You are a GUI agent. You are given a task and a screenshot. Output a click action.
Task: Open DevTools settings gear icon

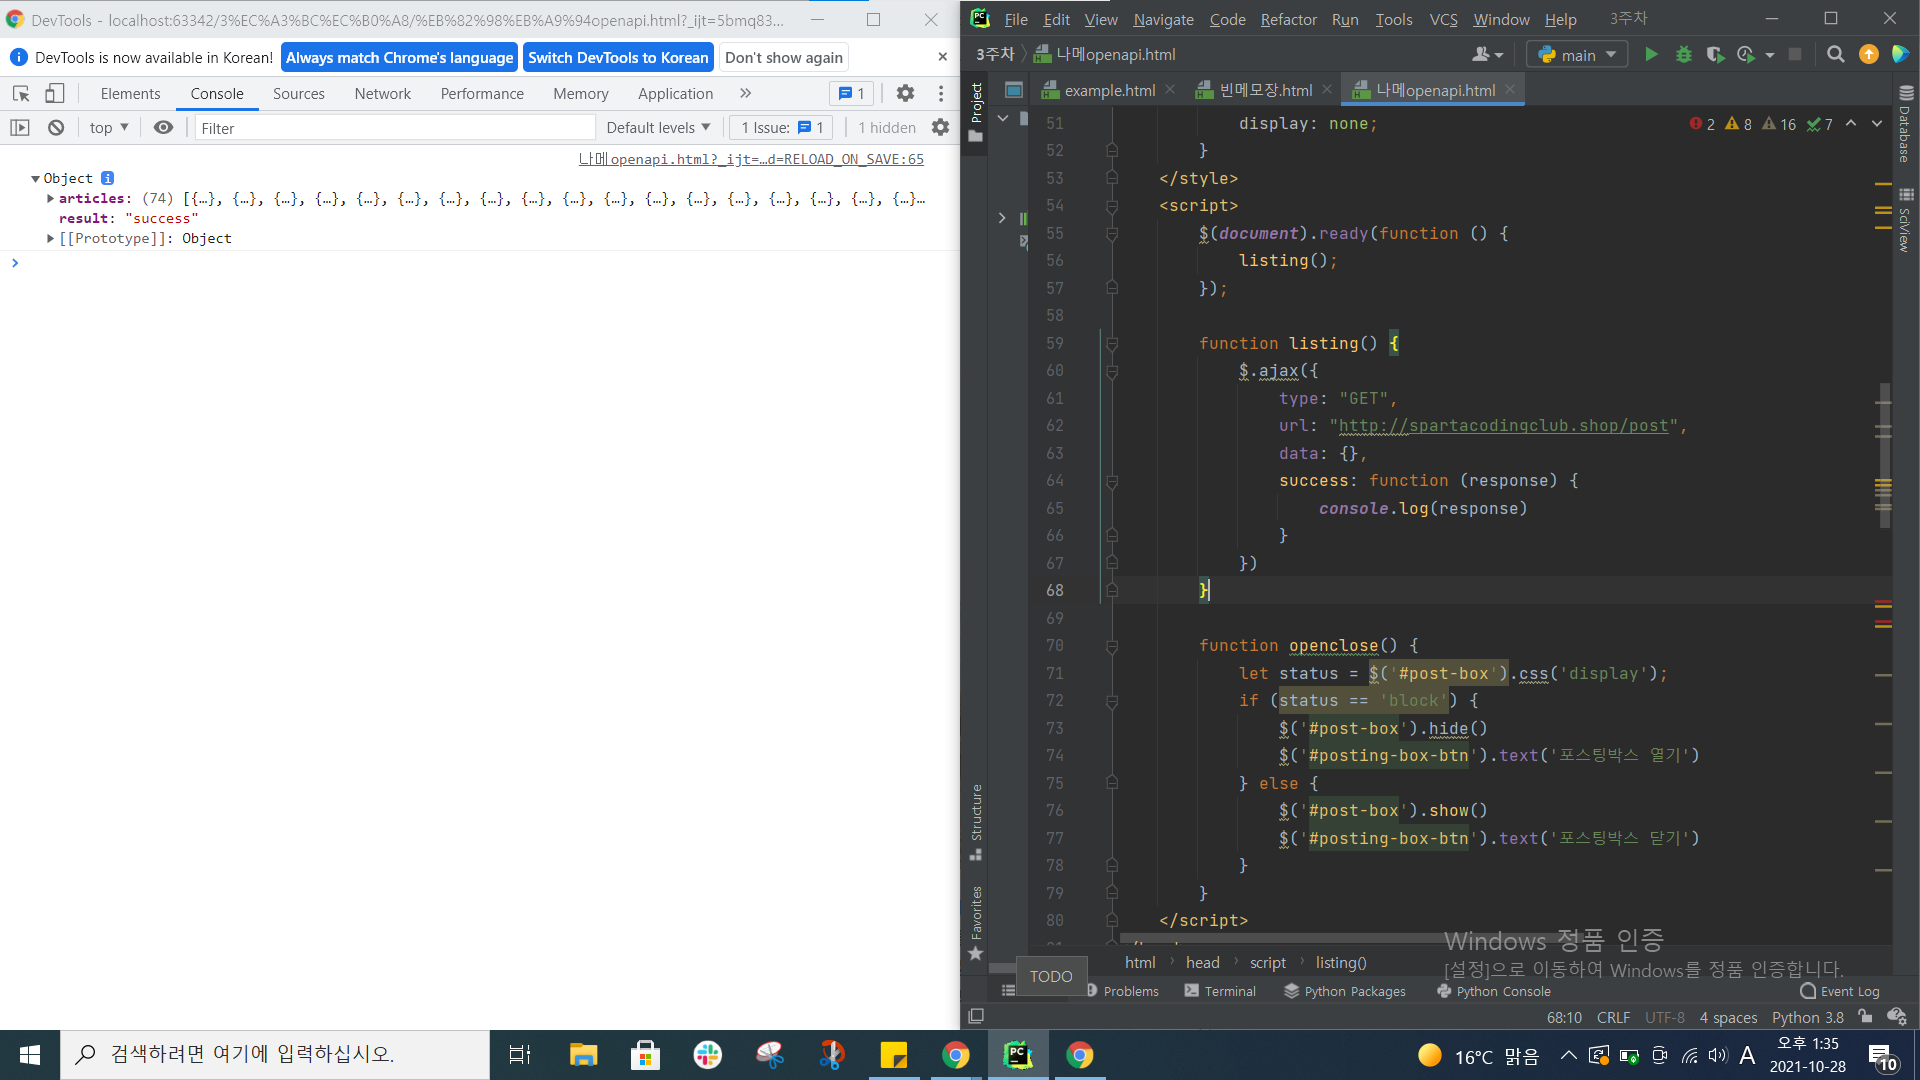click(x=905, y=93)
